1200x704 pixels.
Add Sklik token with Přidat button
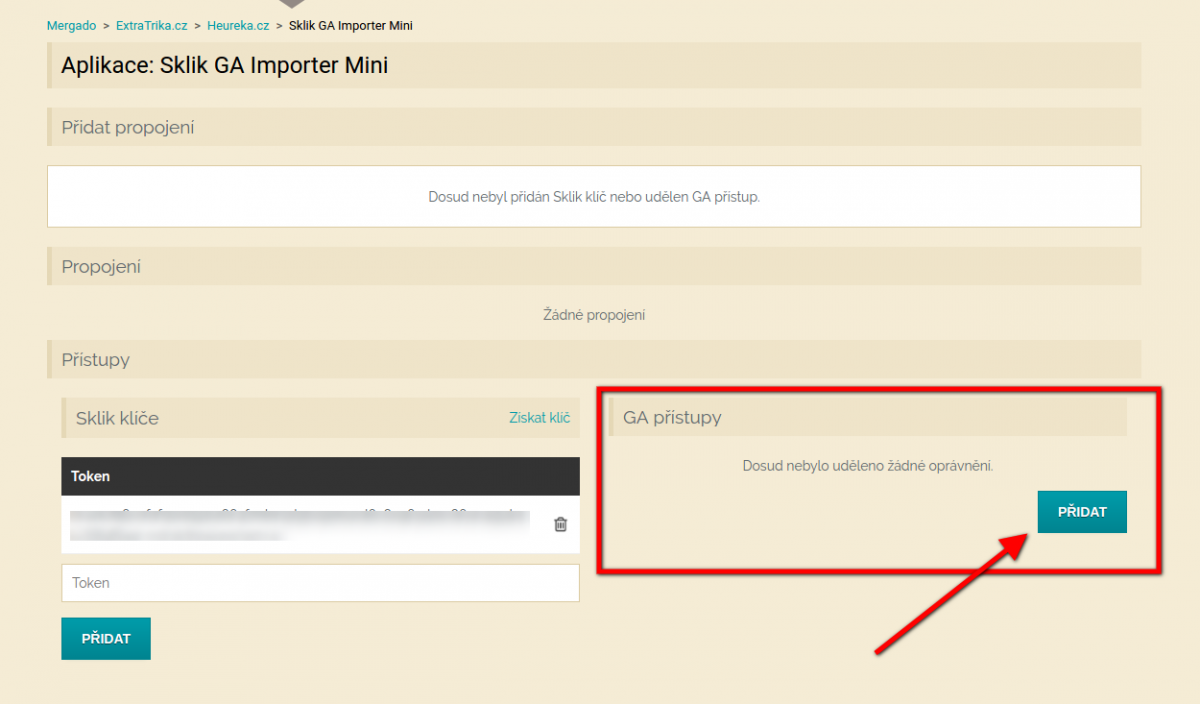click(x=106, y=639)
